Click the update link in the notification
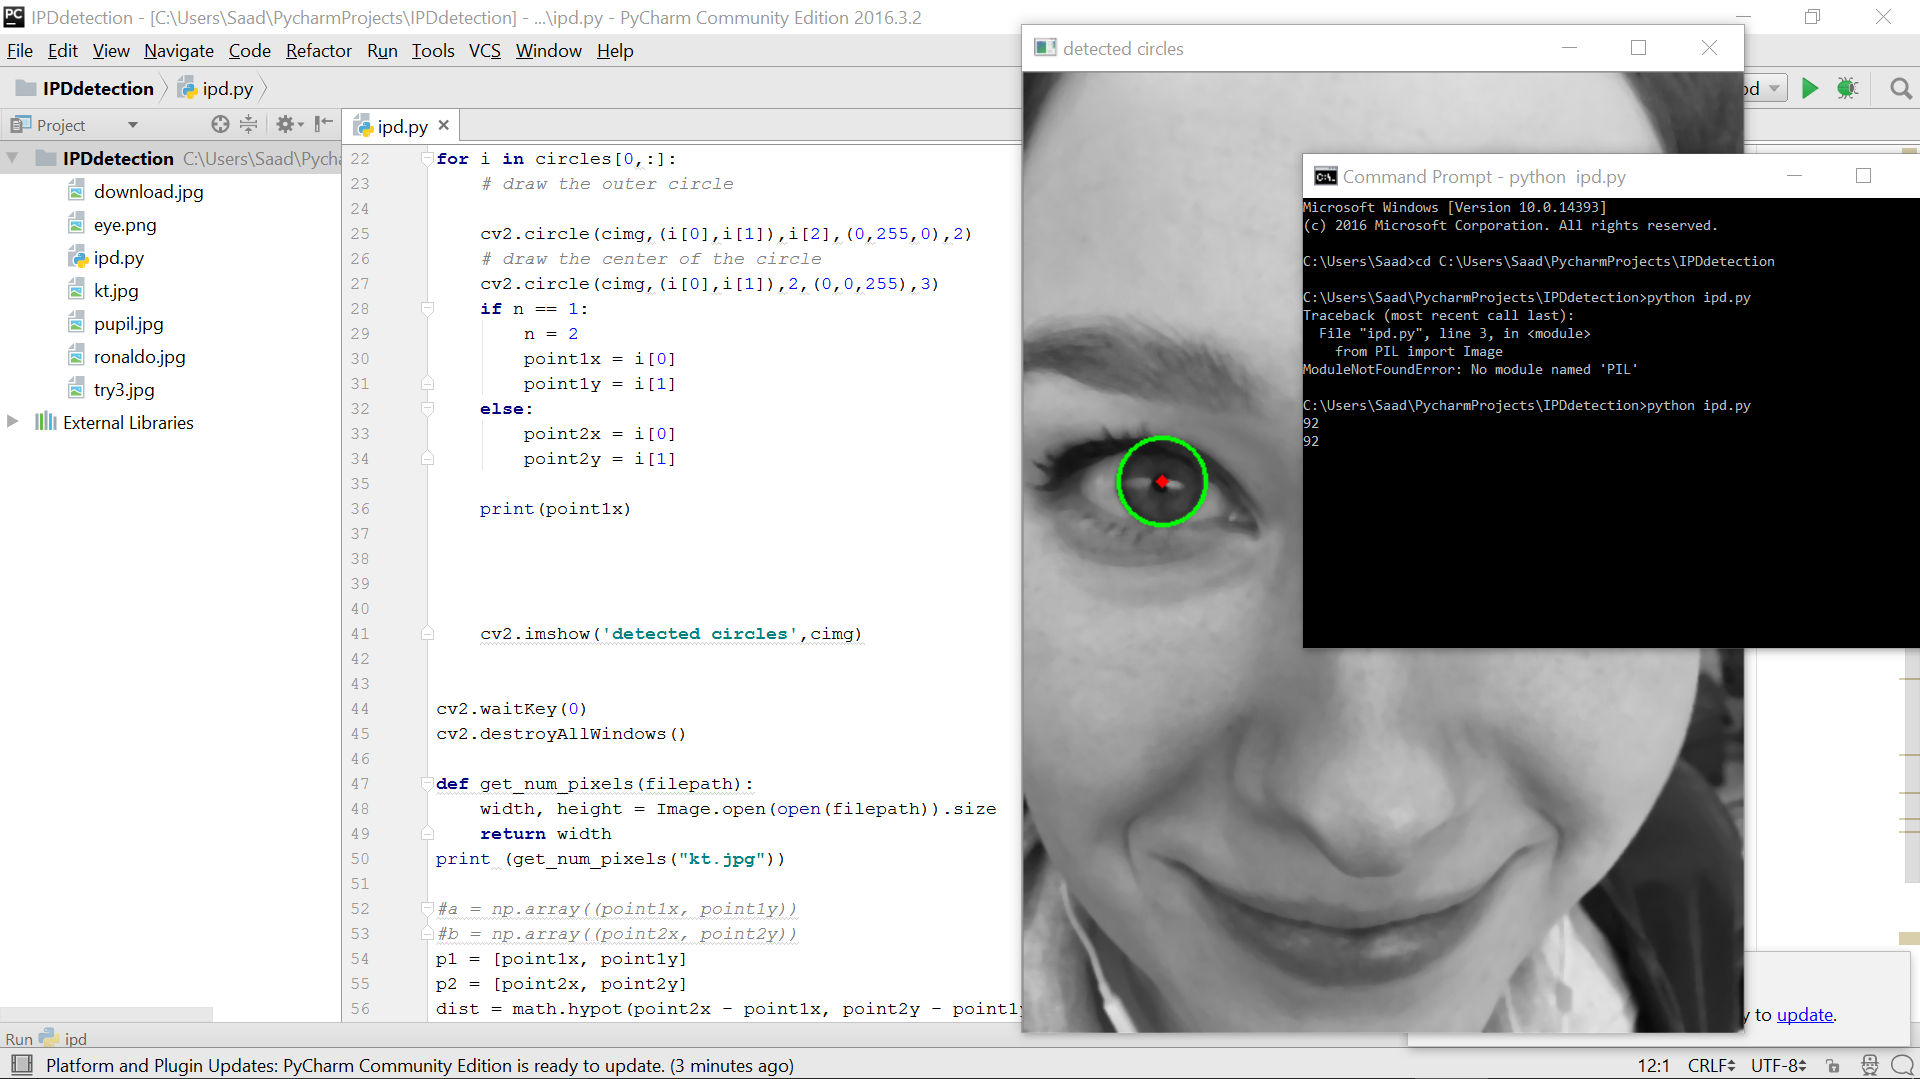The height and width of the screenshot is (1079, 1920). [x=1804, y=1015]
